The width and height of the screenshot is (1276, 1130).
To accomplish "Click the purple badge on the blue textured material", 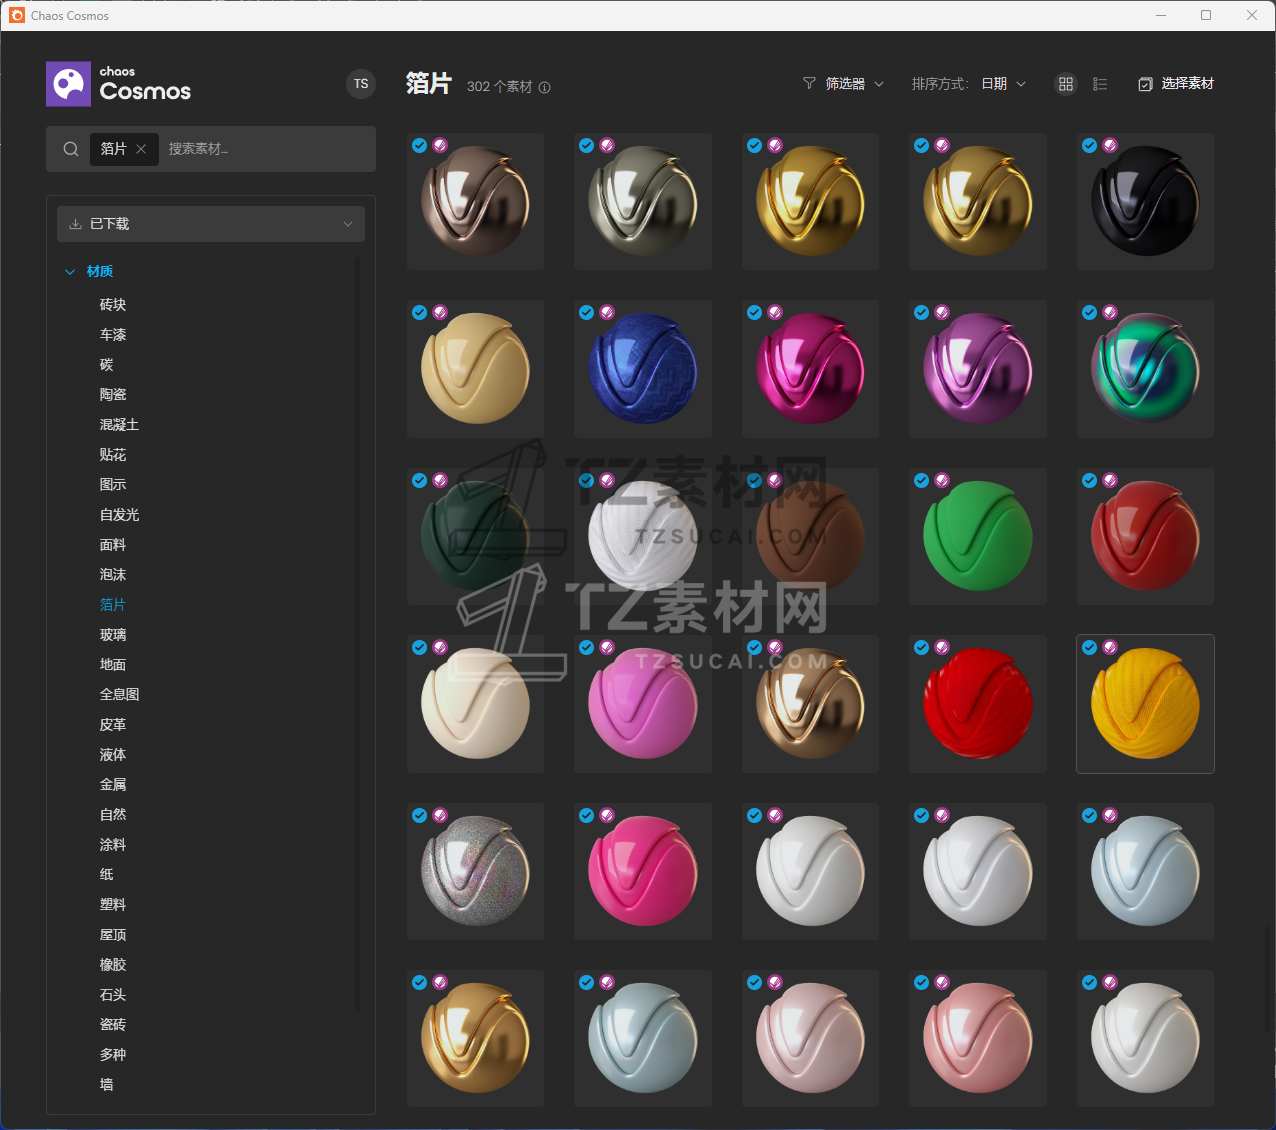I will [x=607, y=312].
